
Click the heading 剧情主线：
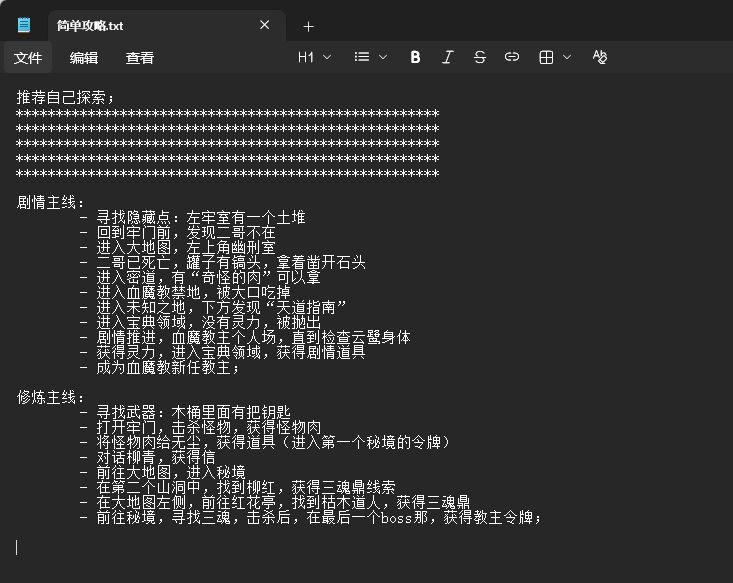(51, 202)
